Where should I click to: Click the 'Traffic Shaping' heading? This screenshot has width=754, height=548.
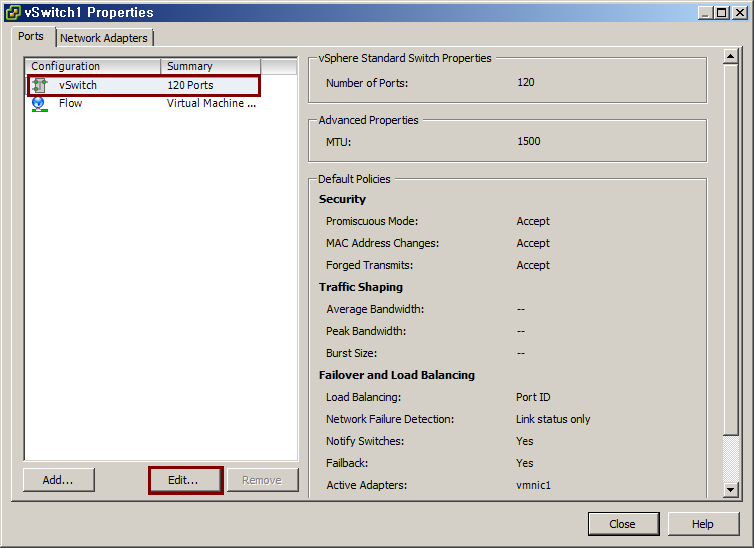coord(361,287)
